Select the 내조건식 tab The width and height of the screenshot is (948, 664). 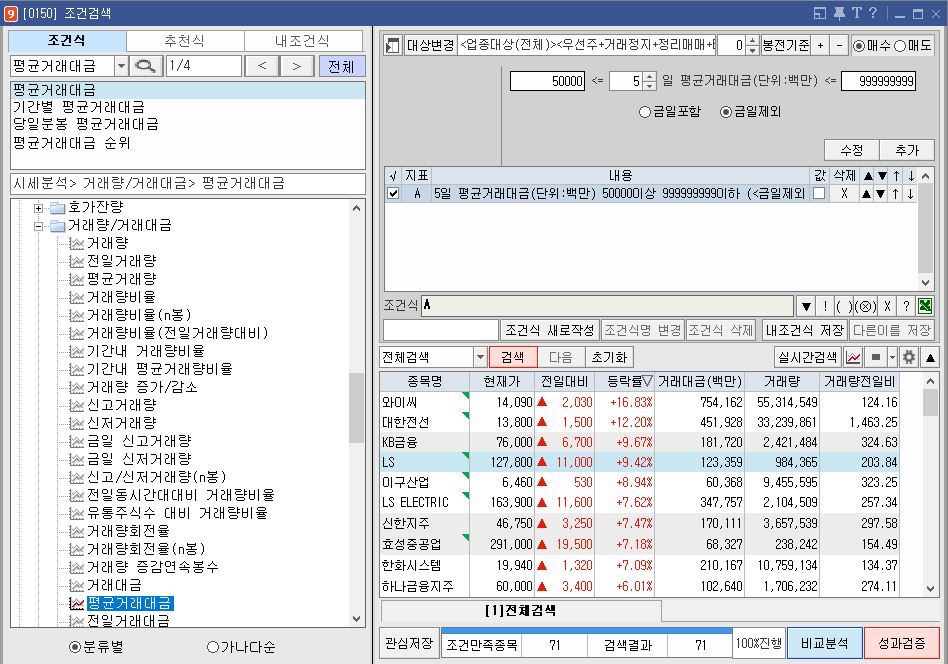point(303,41)
